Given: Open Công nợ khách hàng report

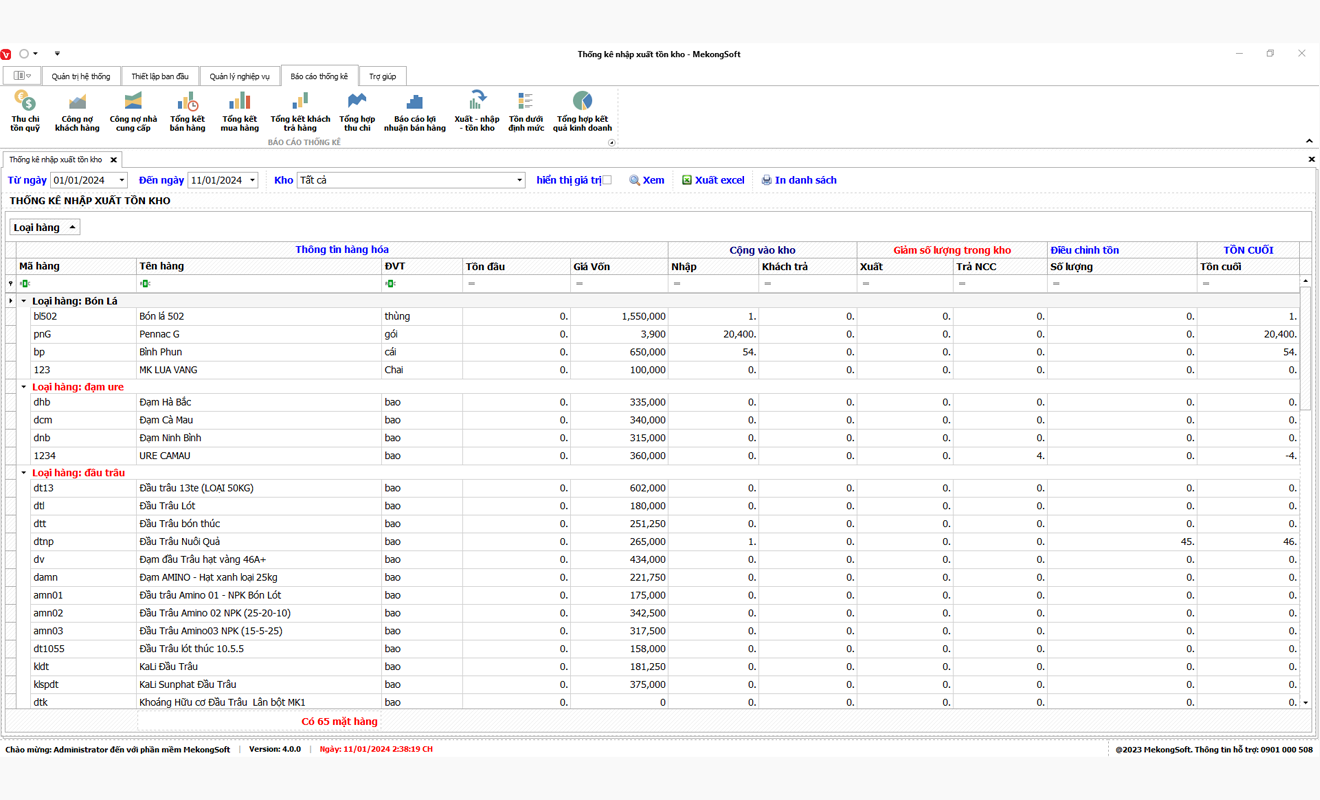Looking at the screenshot, I should tap(77, 110).
